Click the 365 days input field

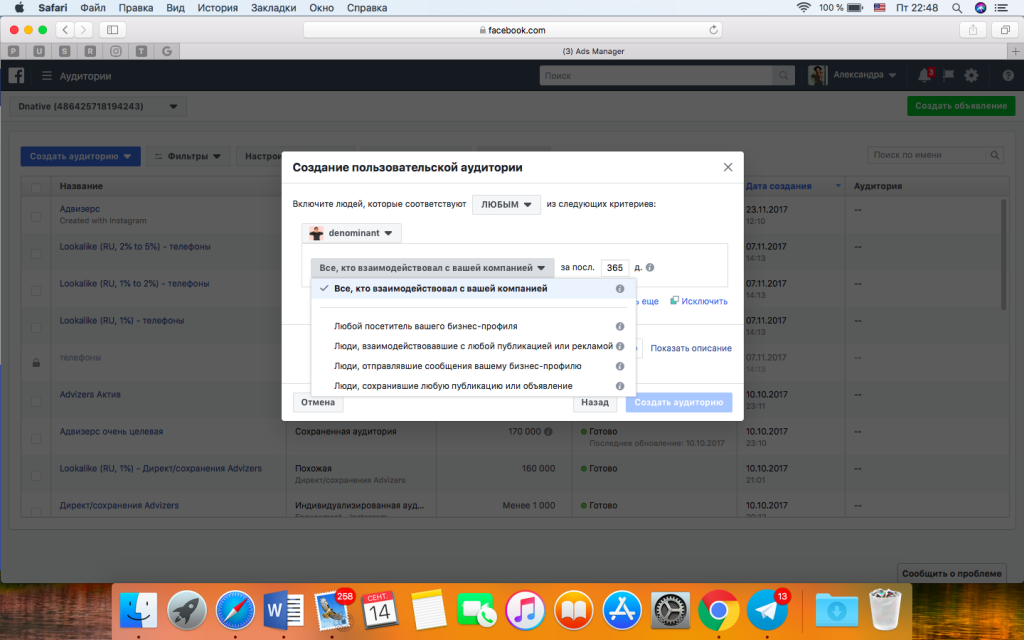[x=615, y=268]
